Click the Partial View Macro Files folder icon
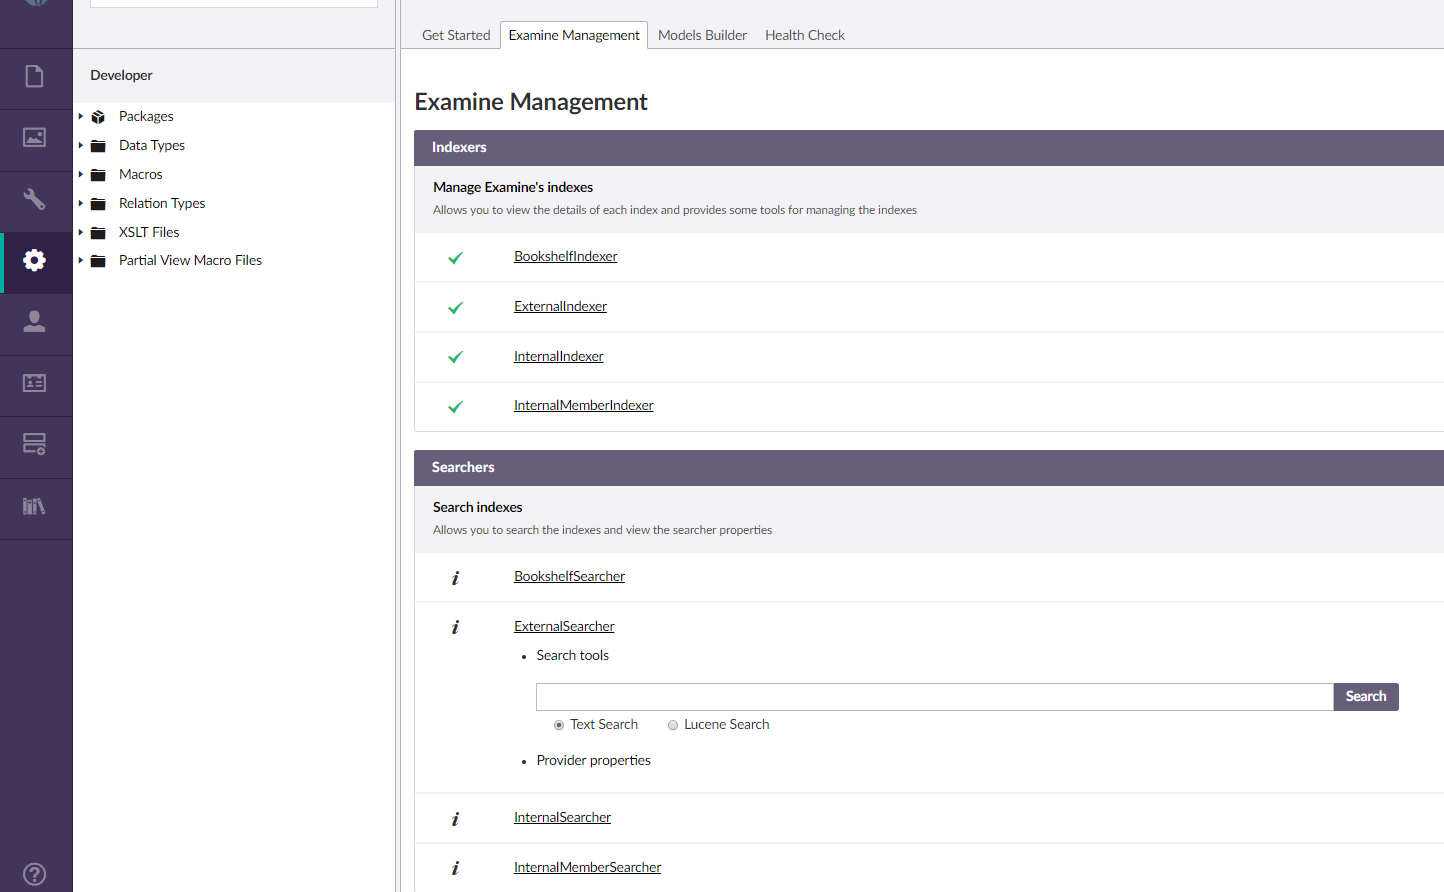Image resolution: width=1444 pixels, height=892 pixels. click(x=98, y=261)
